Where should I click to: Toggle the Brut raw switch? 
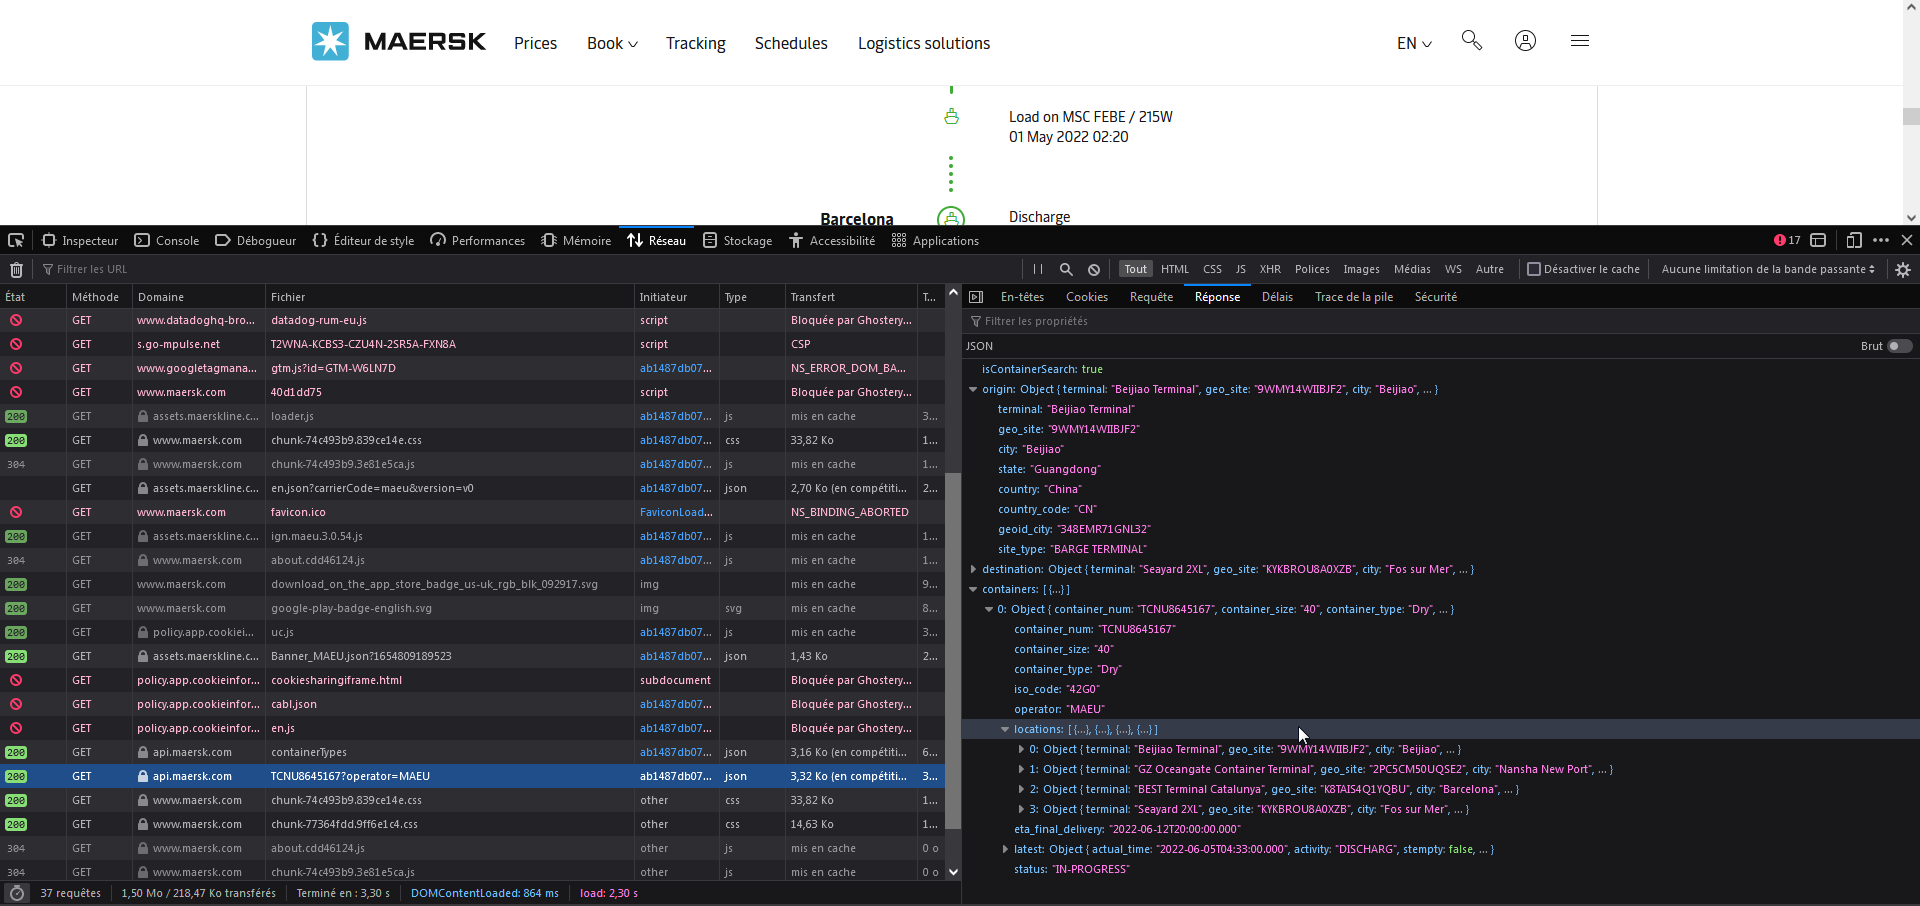coord(1900,346)
